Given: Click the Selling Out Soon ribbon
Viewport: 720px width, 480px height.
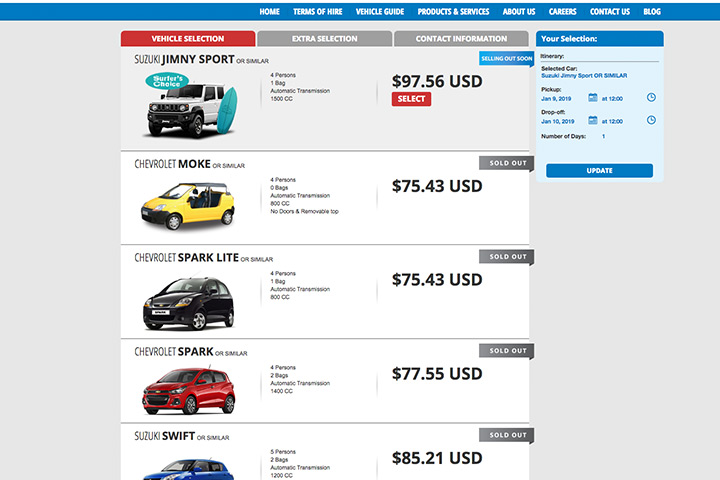Looking at the screenshot, I should (x=506, y=58).
